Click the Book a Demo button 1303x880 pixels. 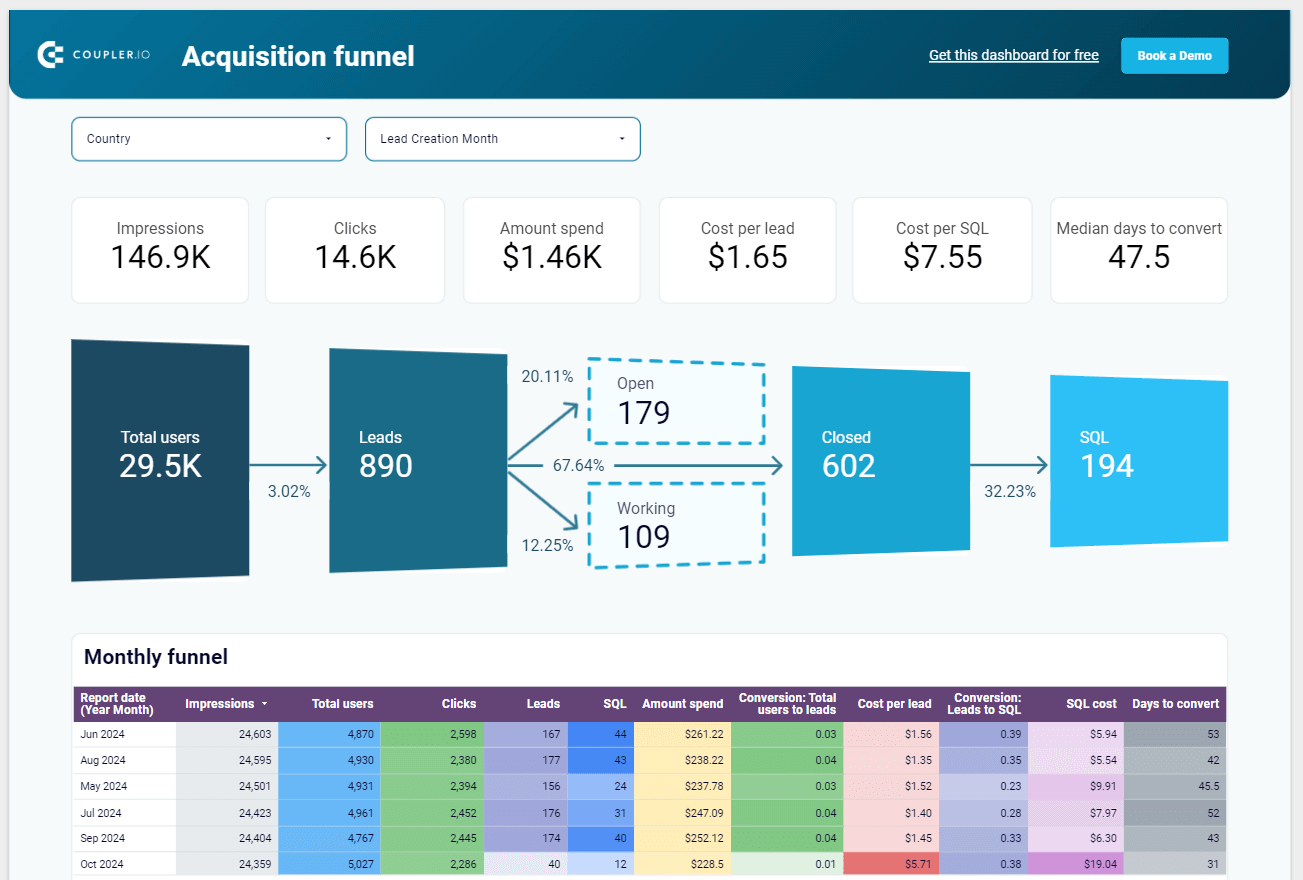coord(1174,56)
